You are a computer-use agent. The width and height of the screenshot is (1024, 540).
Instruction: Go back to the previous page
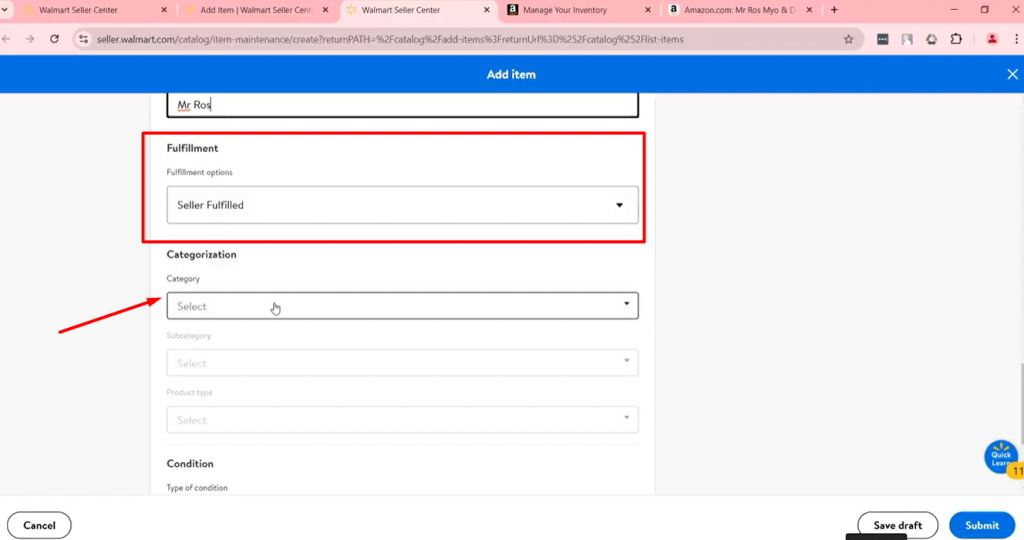point(7,39)
